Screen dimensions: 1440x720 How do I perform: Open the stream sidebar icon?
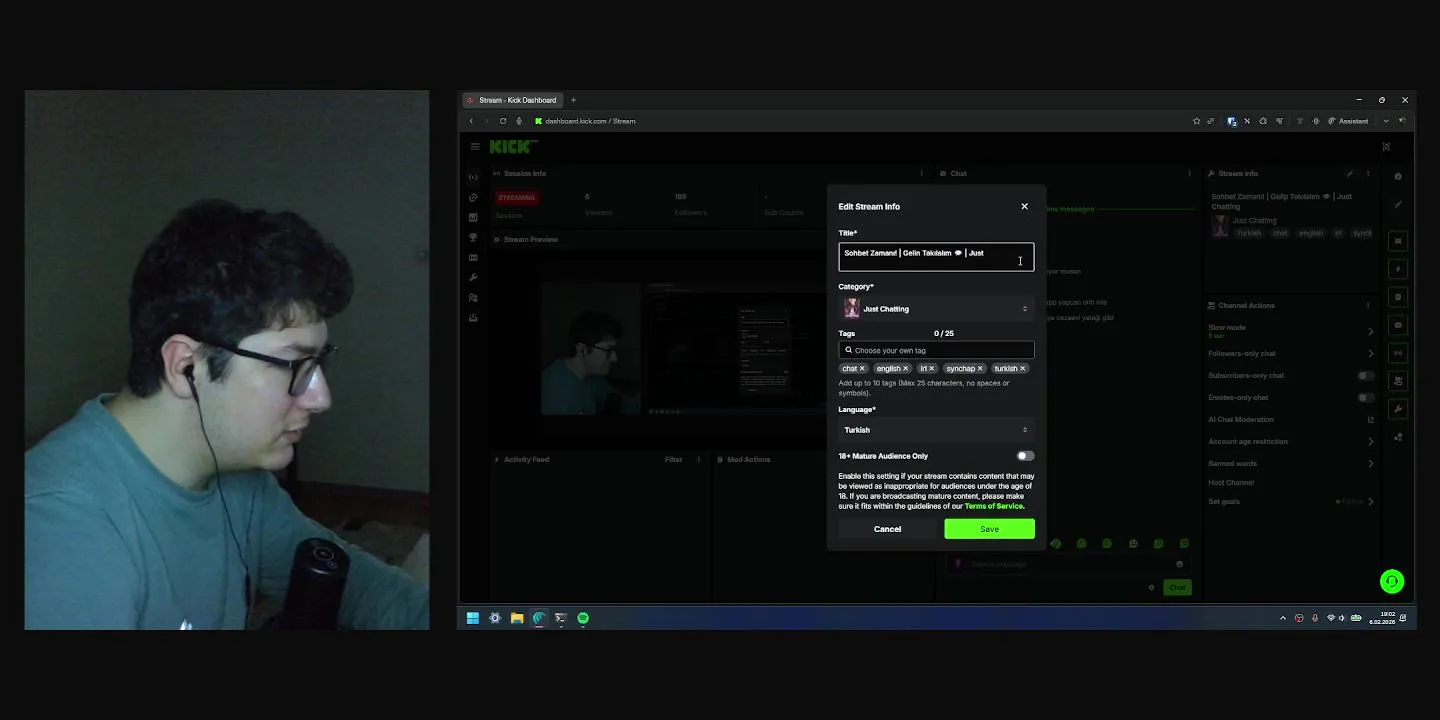point(473,177)
